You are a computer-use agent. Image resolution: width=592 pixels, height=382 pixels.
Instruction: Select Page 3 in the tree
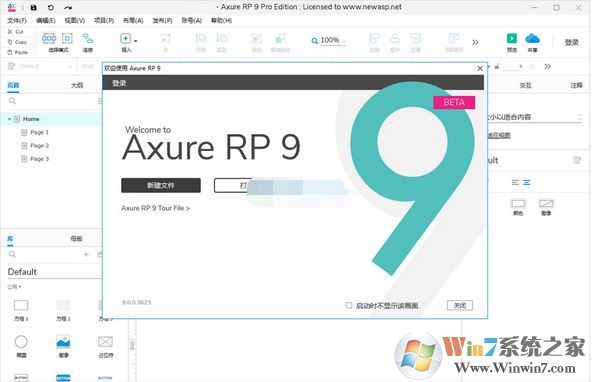39,159
